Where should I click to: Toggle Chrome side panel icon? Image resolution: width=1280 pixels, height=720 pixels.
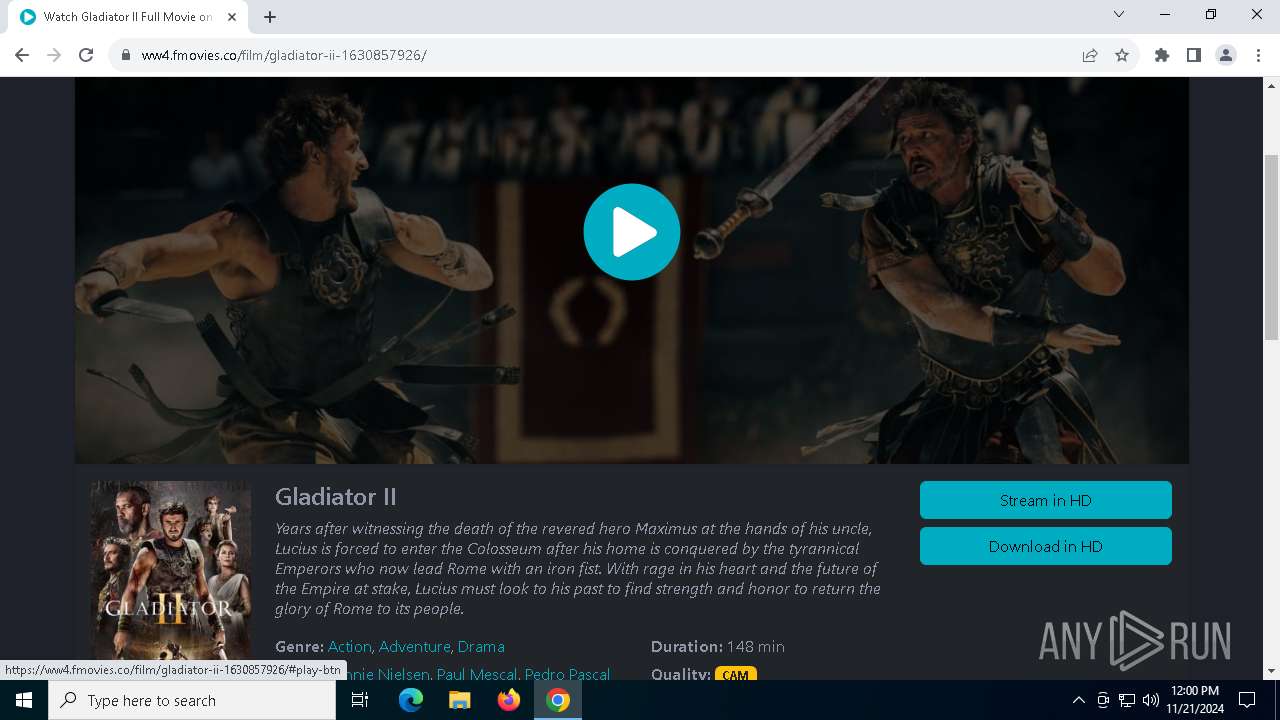pyautogui.click(x=1194, y=55)
